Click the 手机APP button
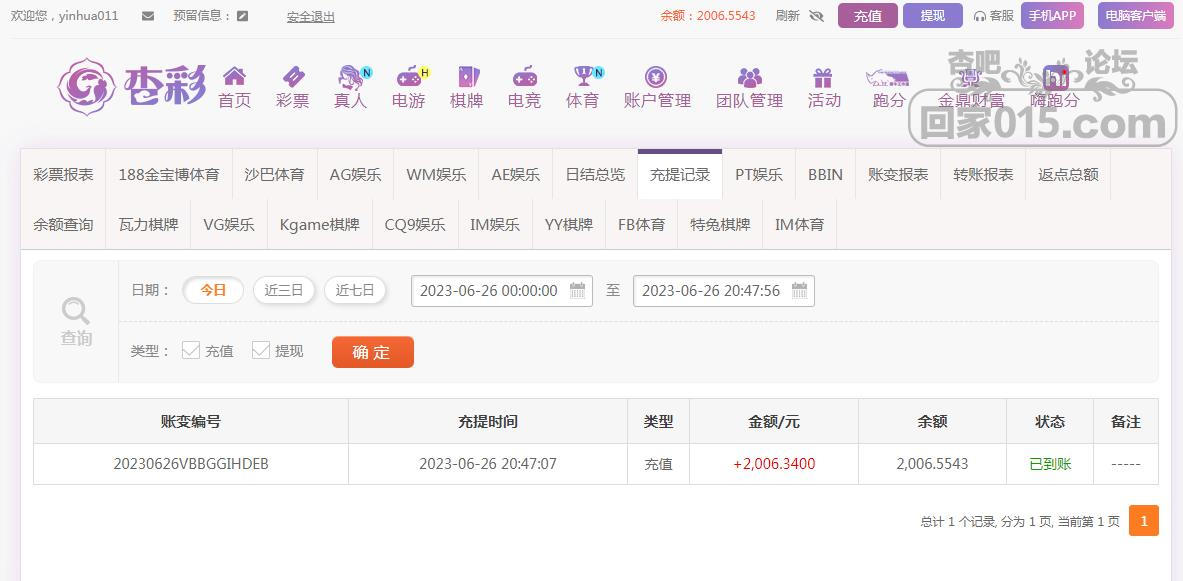 (x=1052, y=15)
